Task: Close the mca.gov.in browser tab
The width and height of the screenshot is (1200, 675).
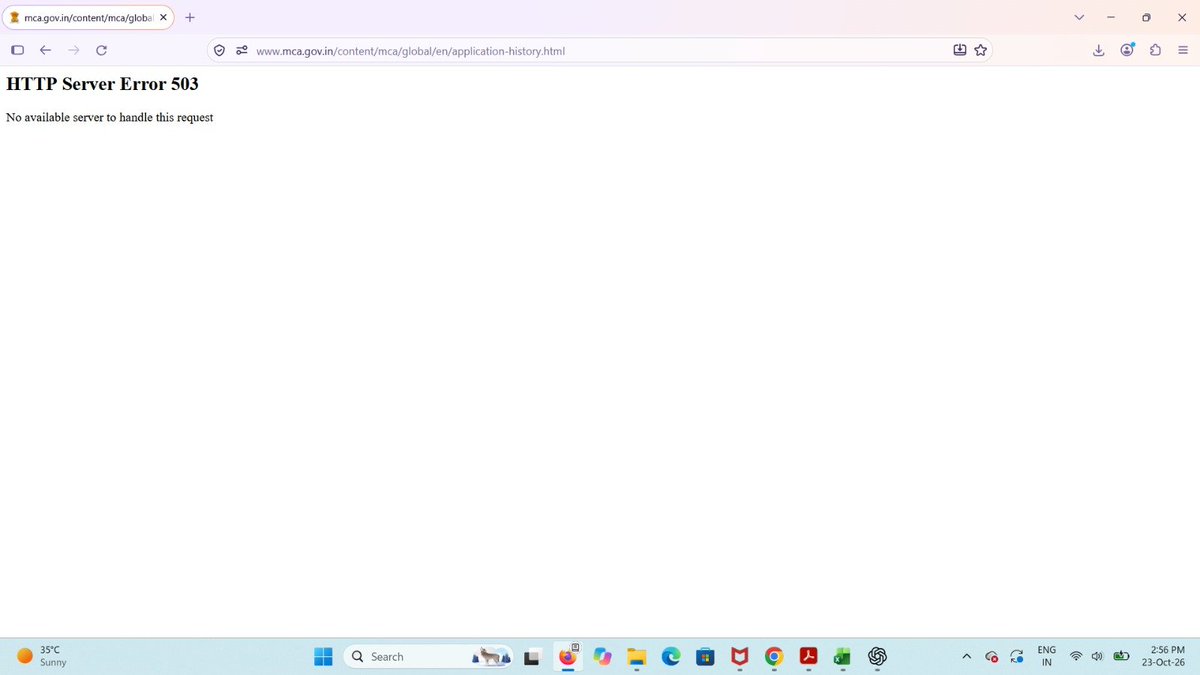Action: tap(164, 17)
